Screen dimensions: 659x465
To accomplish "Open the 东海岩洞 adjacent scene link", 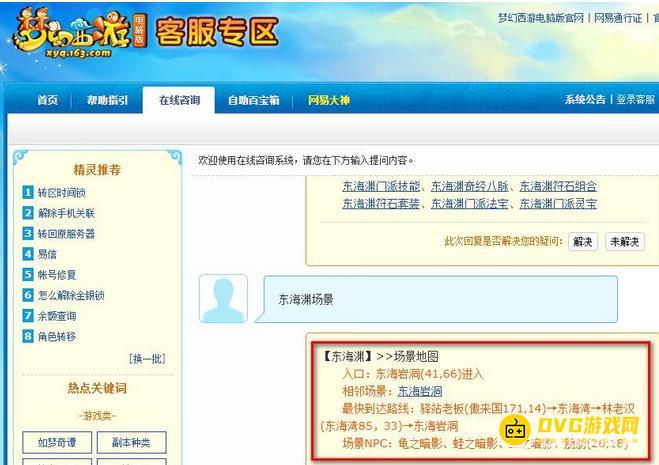I will pos(420,391).
